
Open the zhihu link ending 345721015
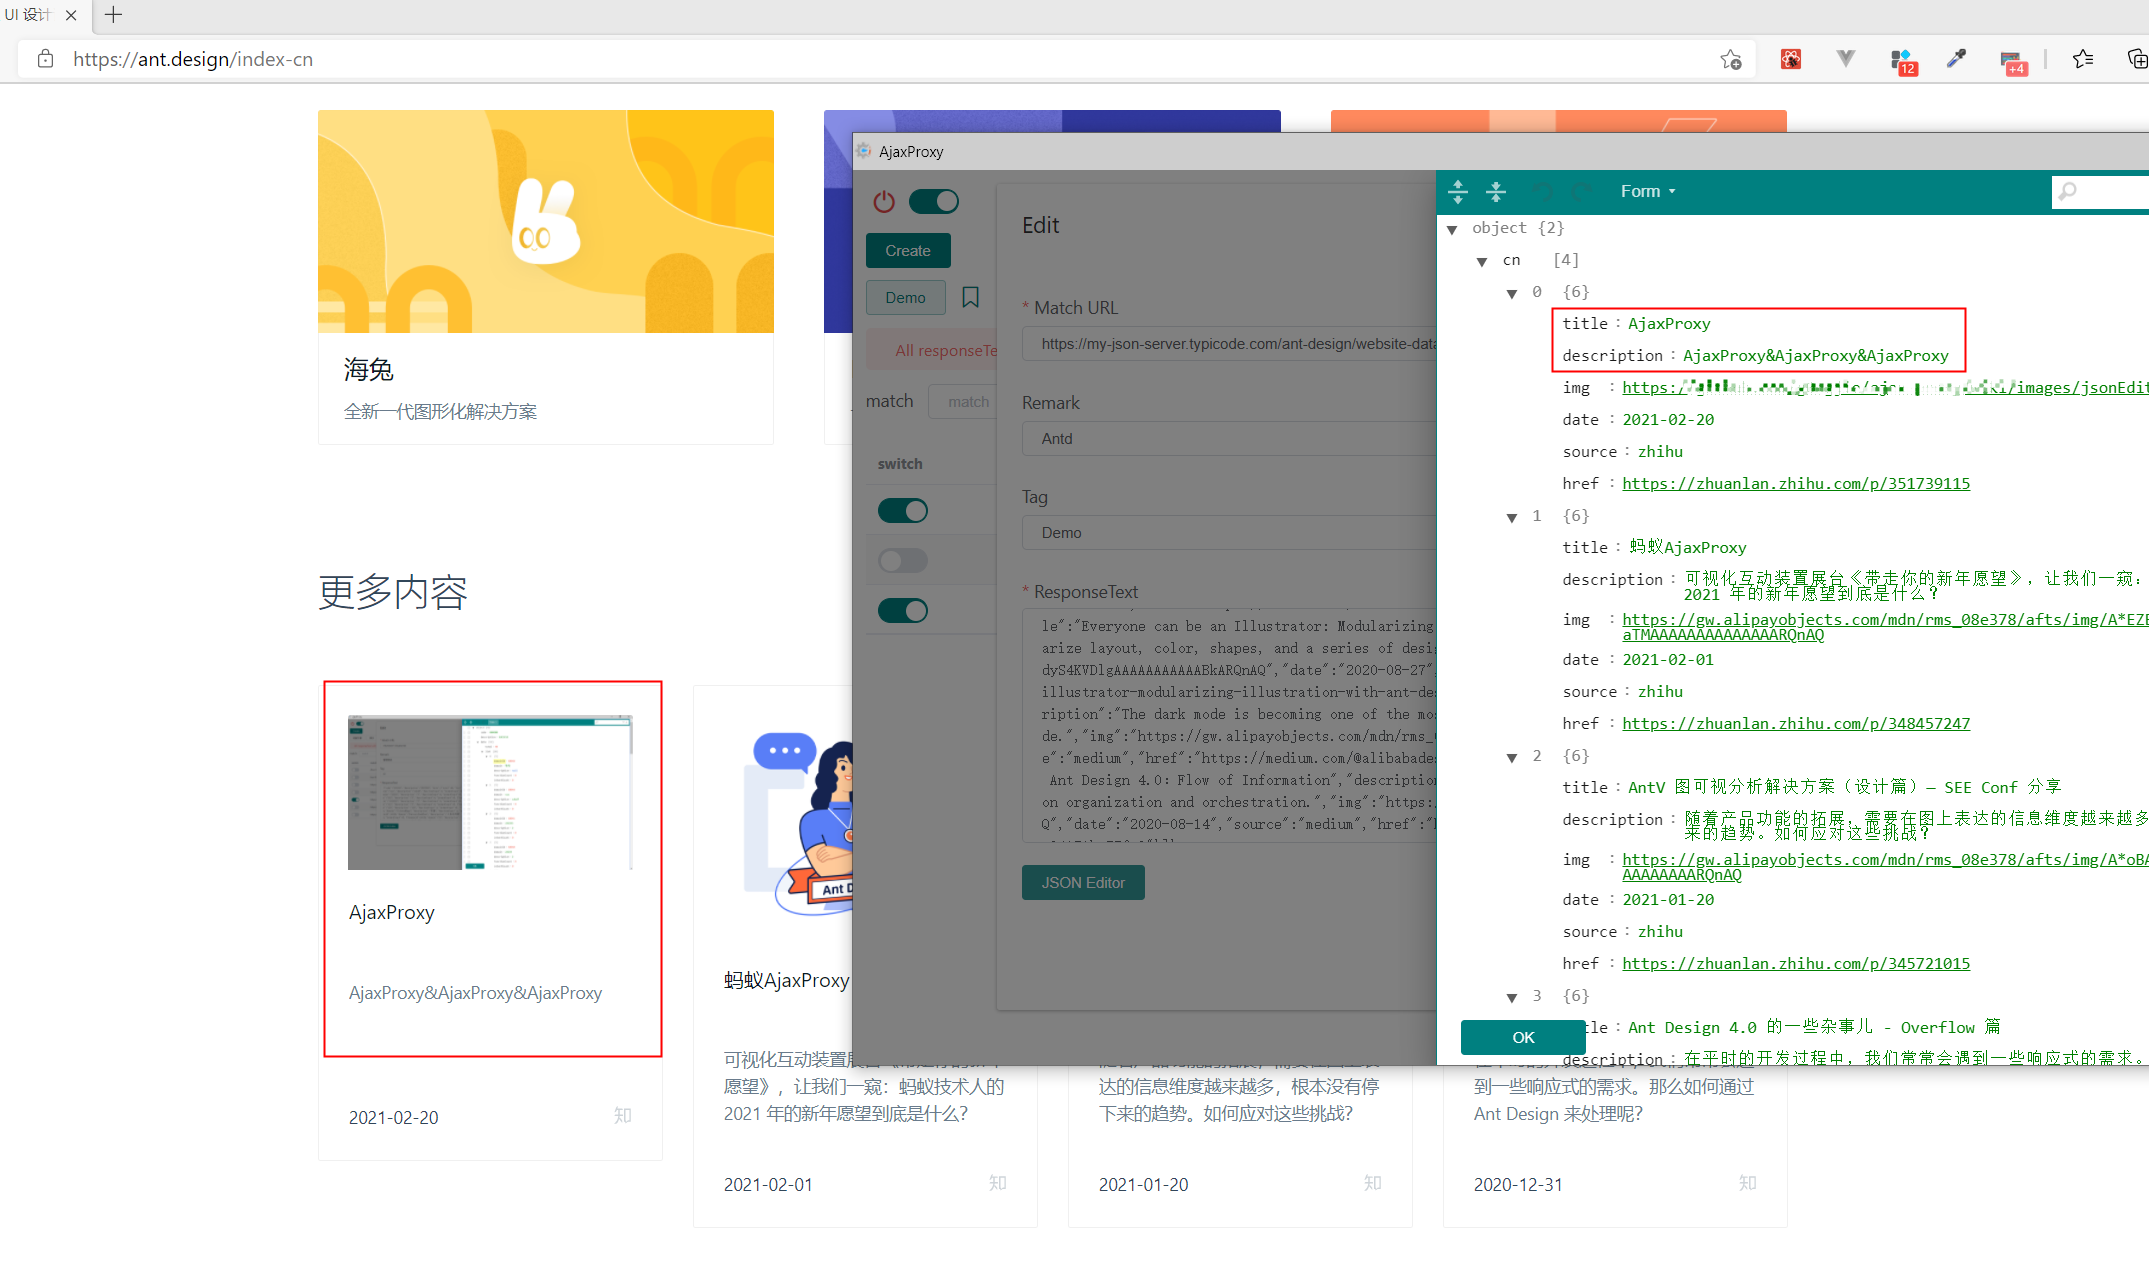(1796, 963)
